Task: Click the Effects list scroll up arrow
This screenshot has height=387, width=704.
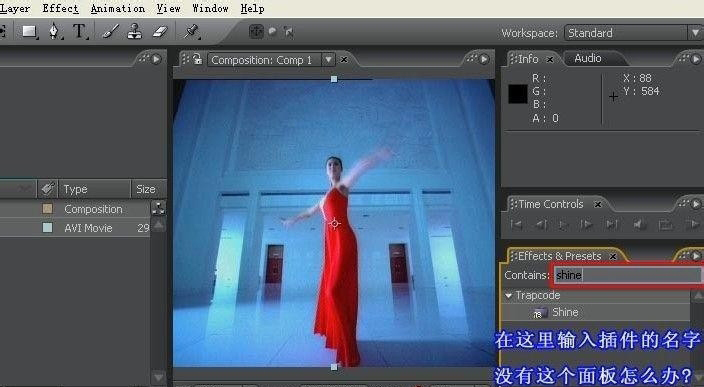Action: coord(698,296)
